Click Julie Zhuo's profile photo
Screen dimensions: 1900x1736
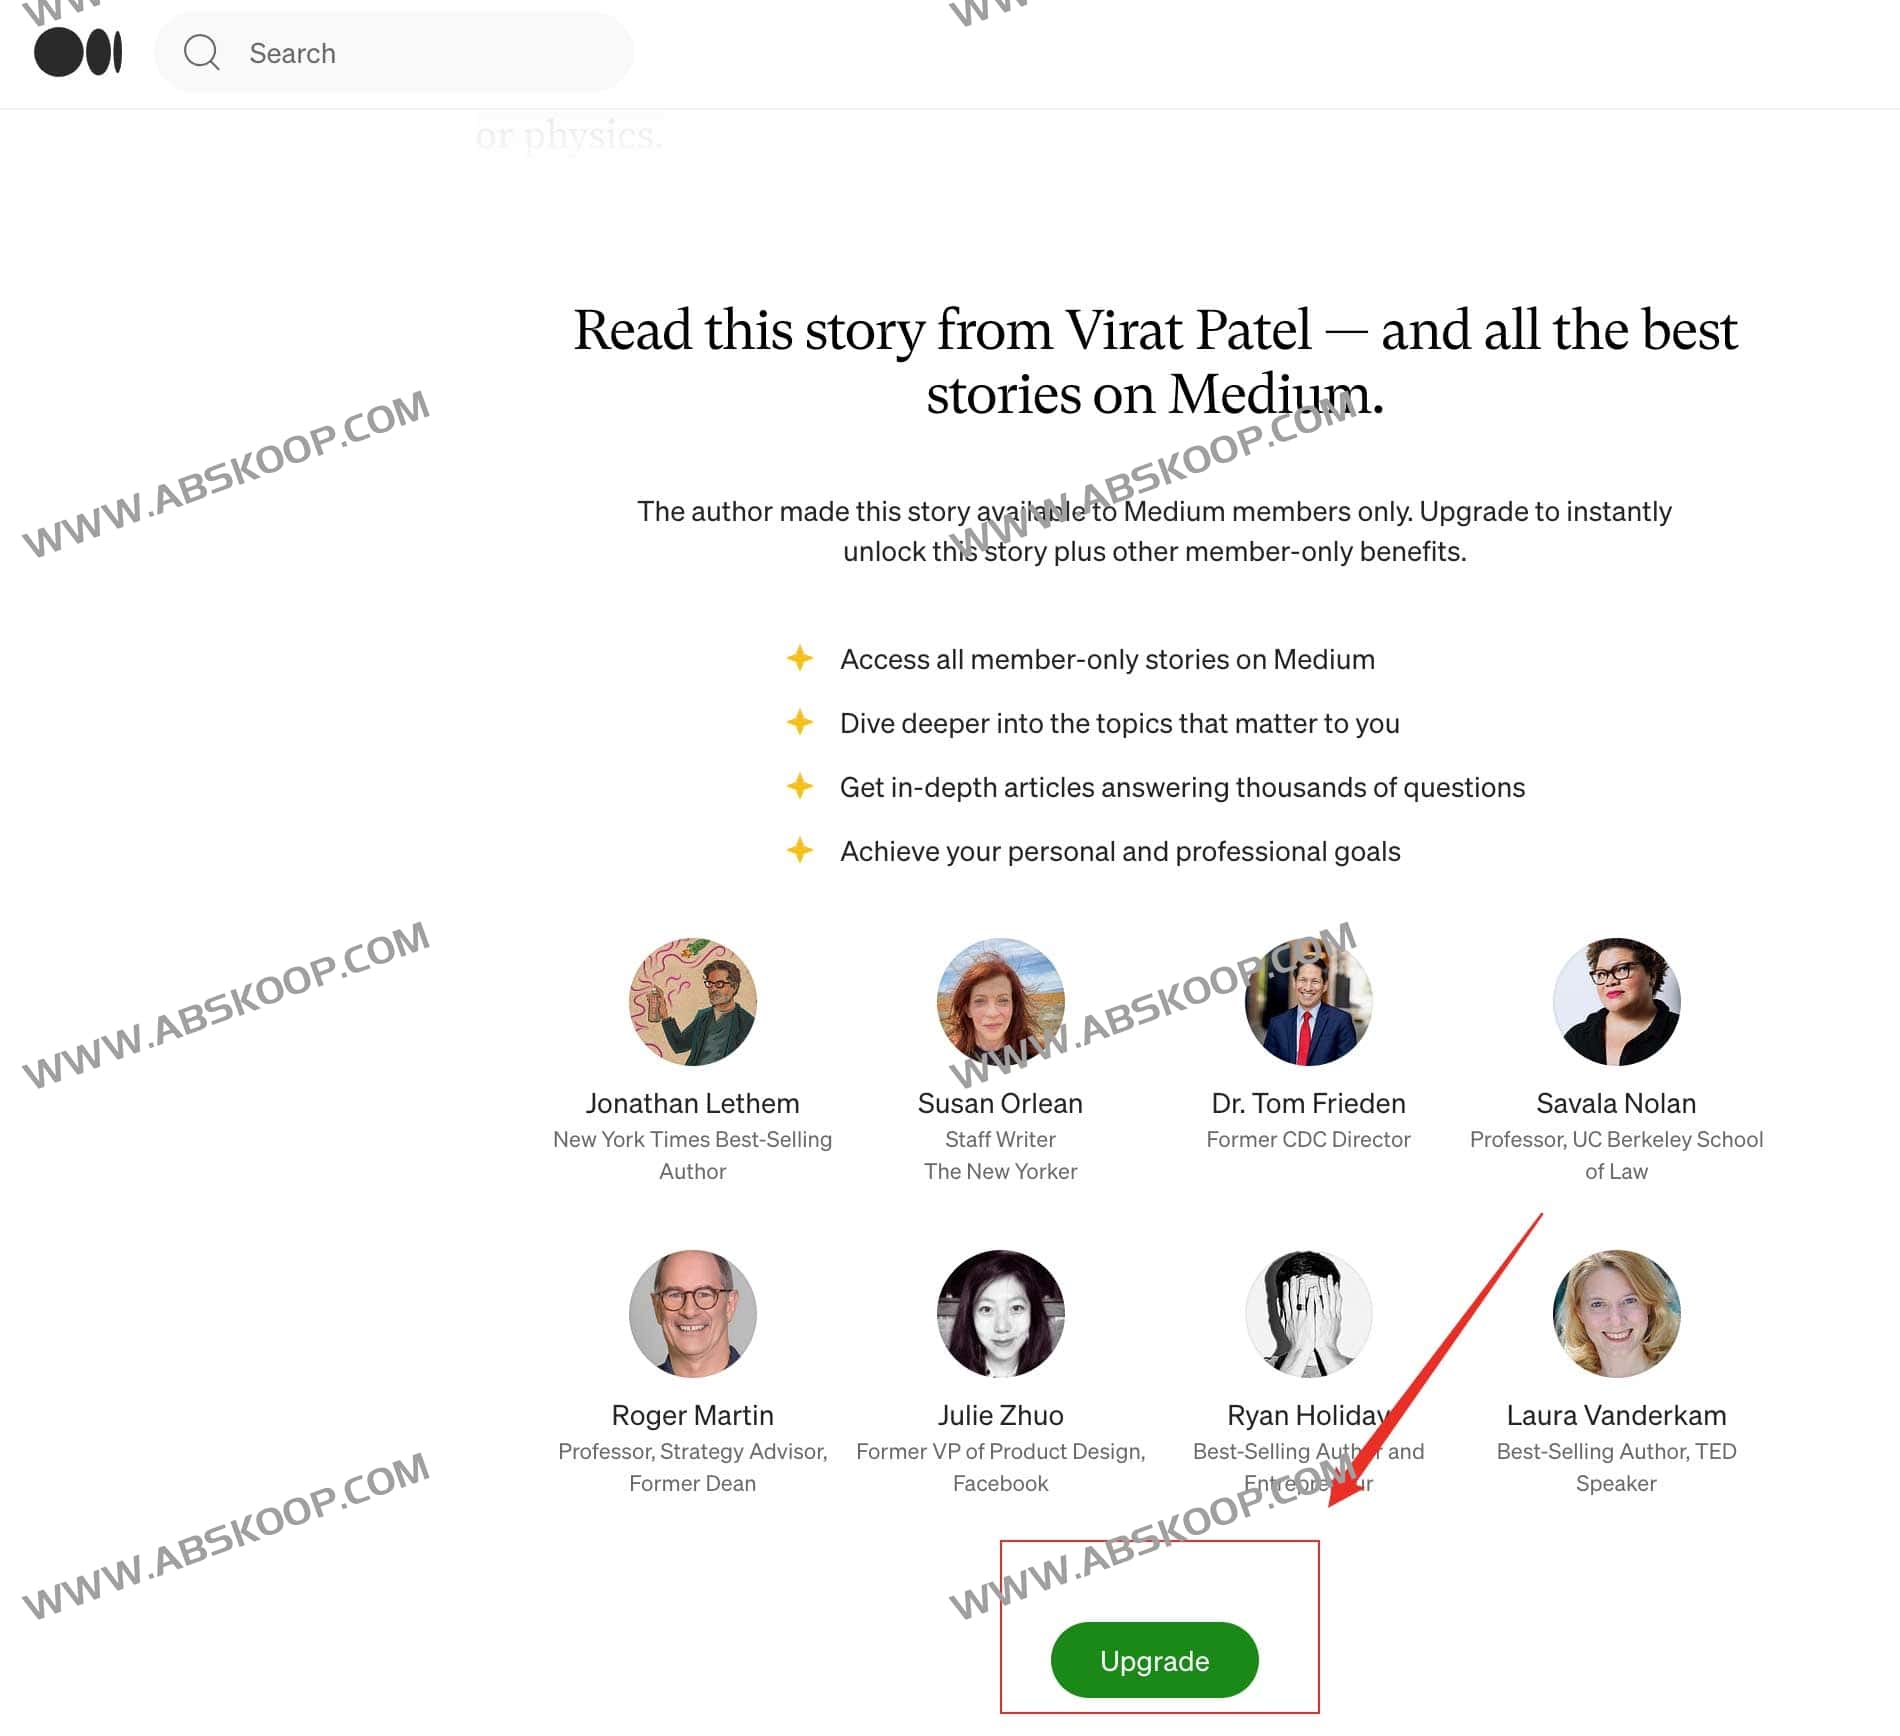point(1000,1313)
